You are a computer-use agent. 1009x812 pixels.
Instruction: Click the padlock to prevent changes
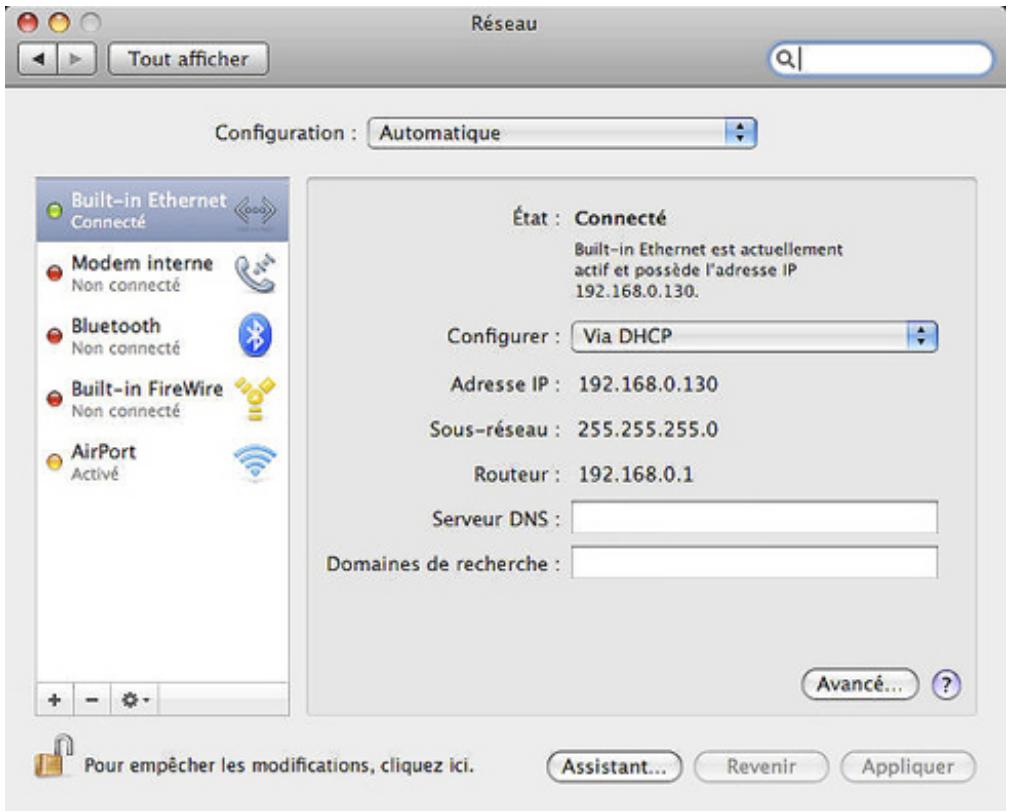click(53, 755)
